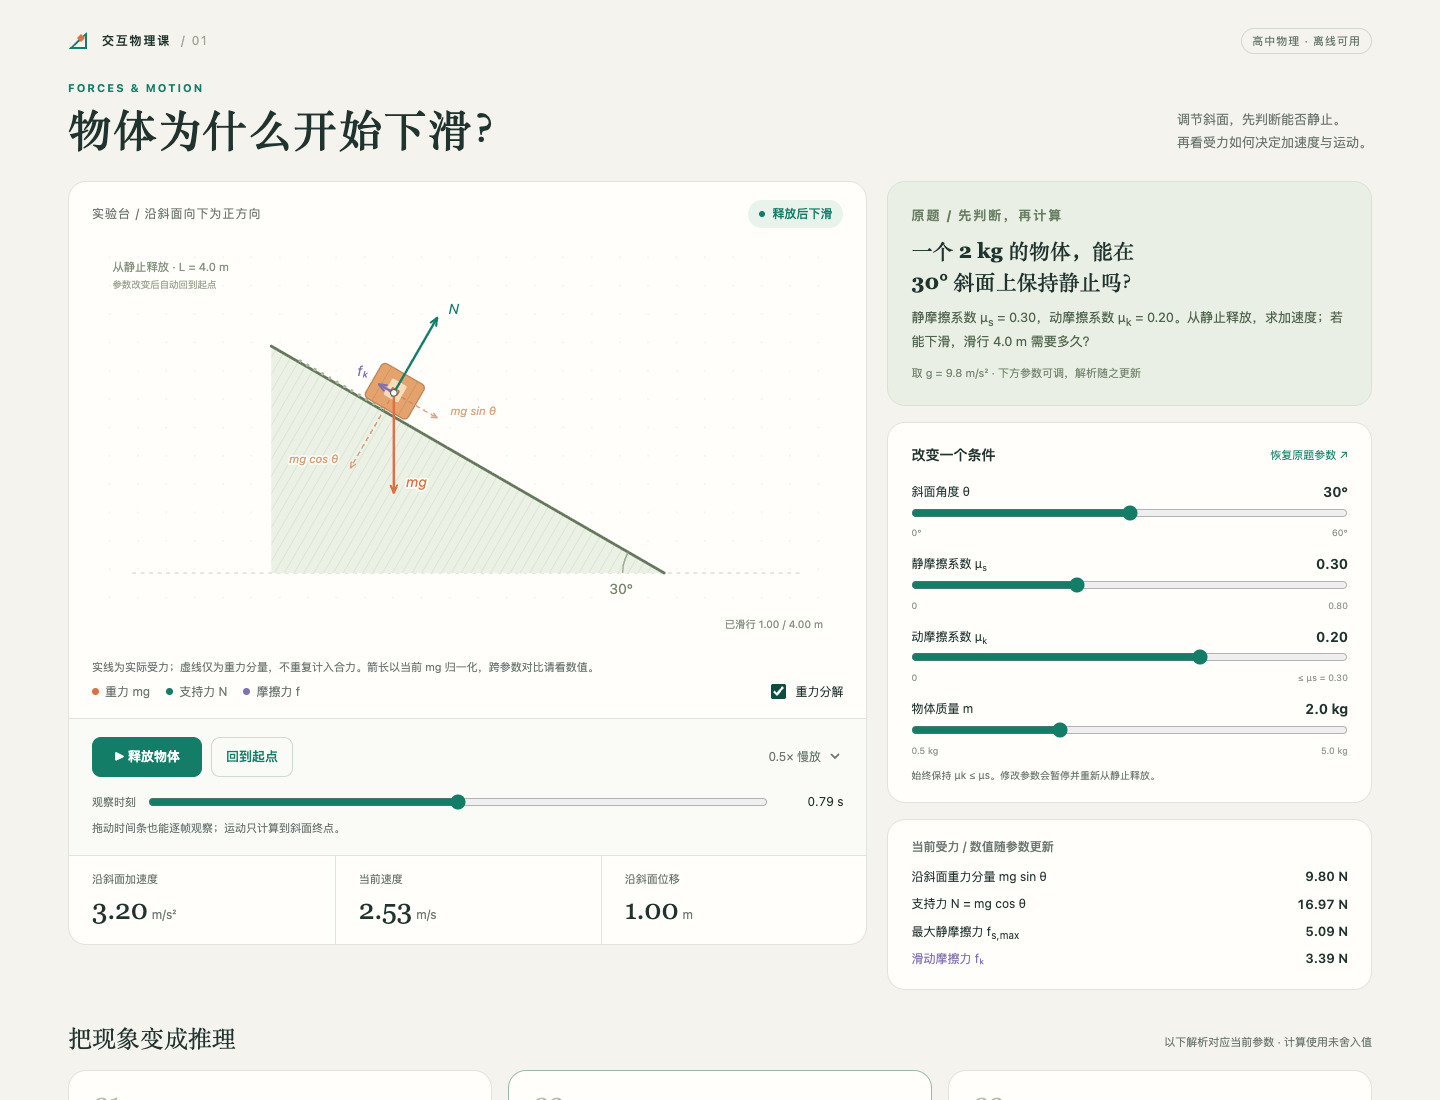This screenshot has height=1100, width=1440.
Task: Click the 0.79 s time readout
Action: click(x=825, y=802)
